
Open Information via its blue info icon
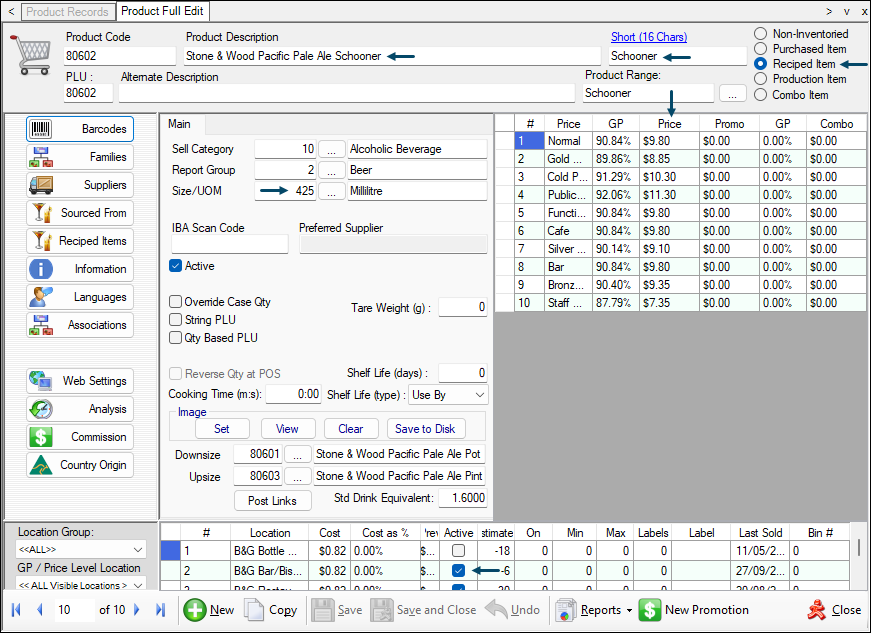tap(41, 269)
